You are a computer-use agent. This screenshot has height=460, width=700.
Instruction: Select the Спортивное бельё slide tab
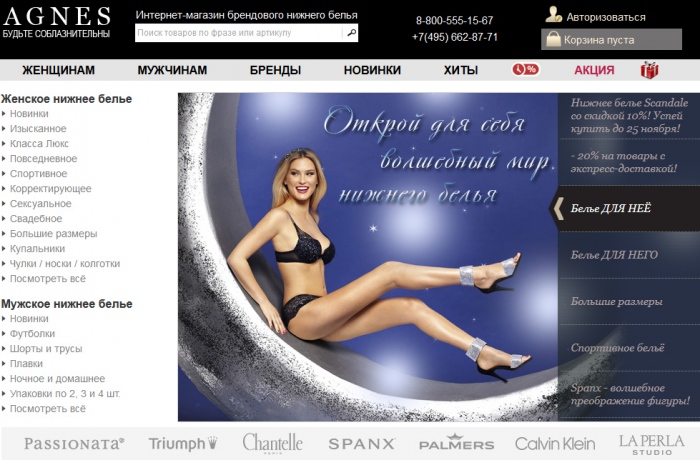click(629, 348)
